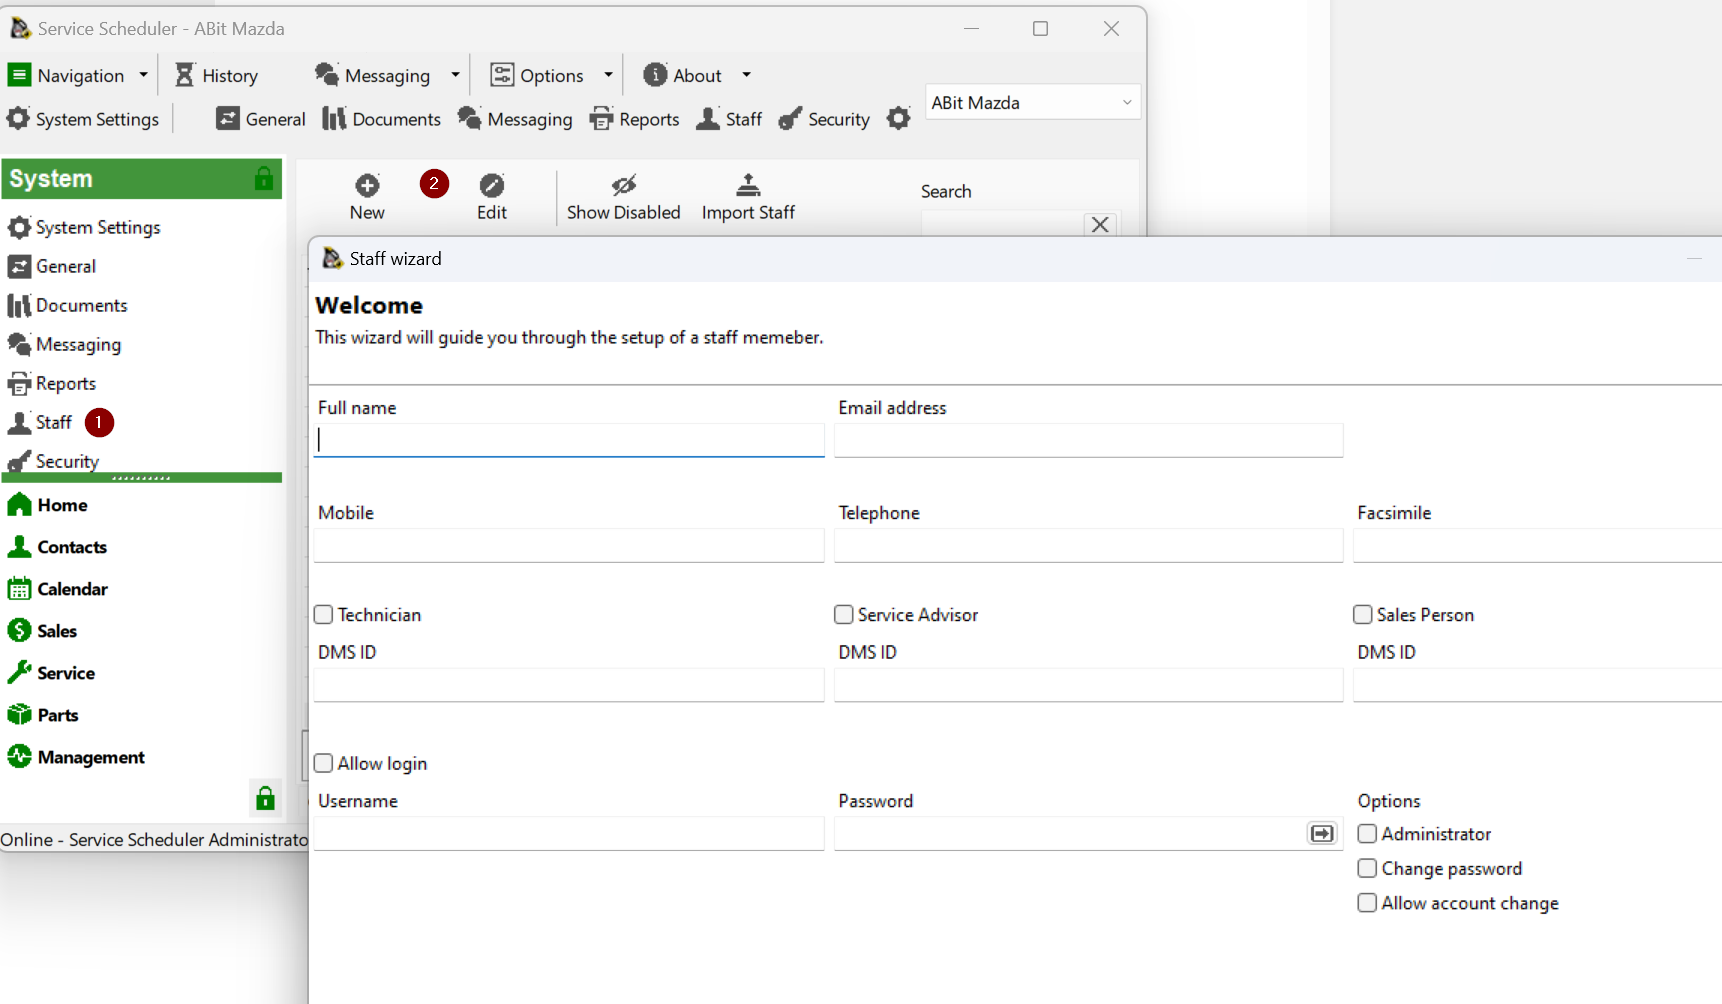This screenshot has height=1004, width=1722.
Task: Select Messaging in the sidebar
Action: (64, 344)
